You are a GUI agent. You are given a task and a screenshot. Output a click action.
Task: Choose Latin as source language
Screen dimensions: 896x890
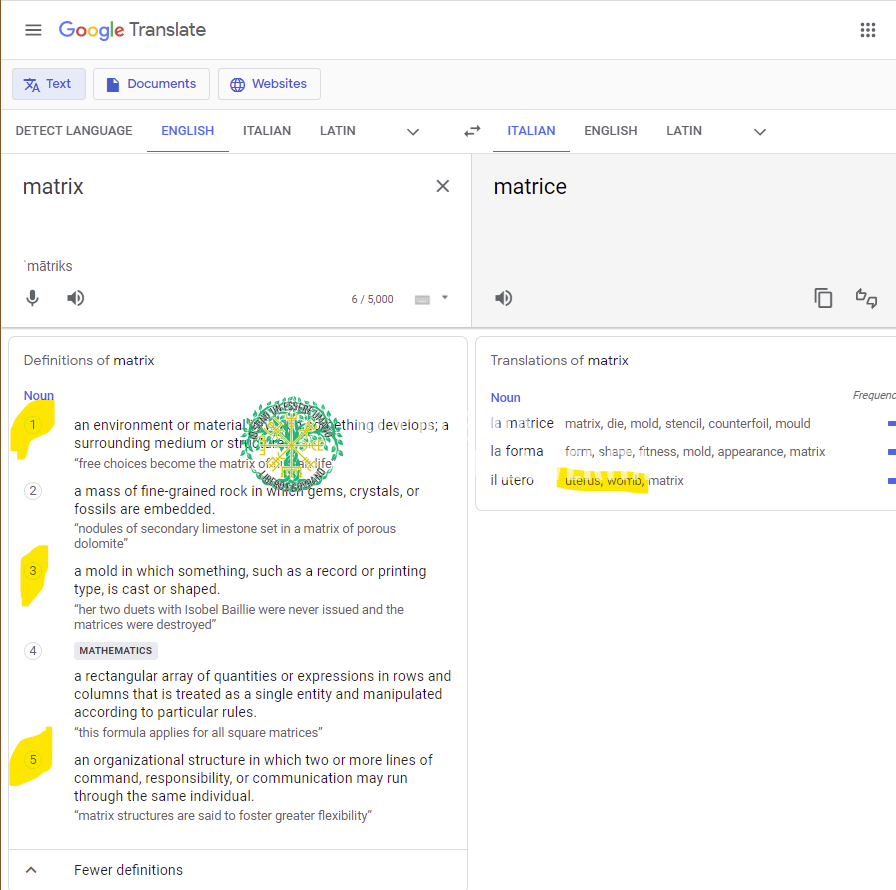coord(337,131)
